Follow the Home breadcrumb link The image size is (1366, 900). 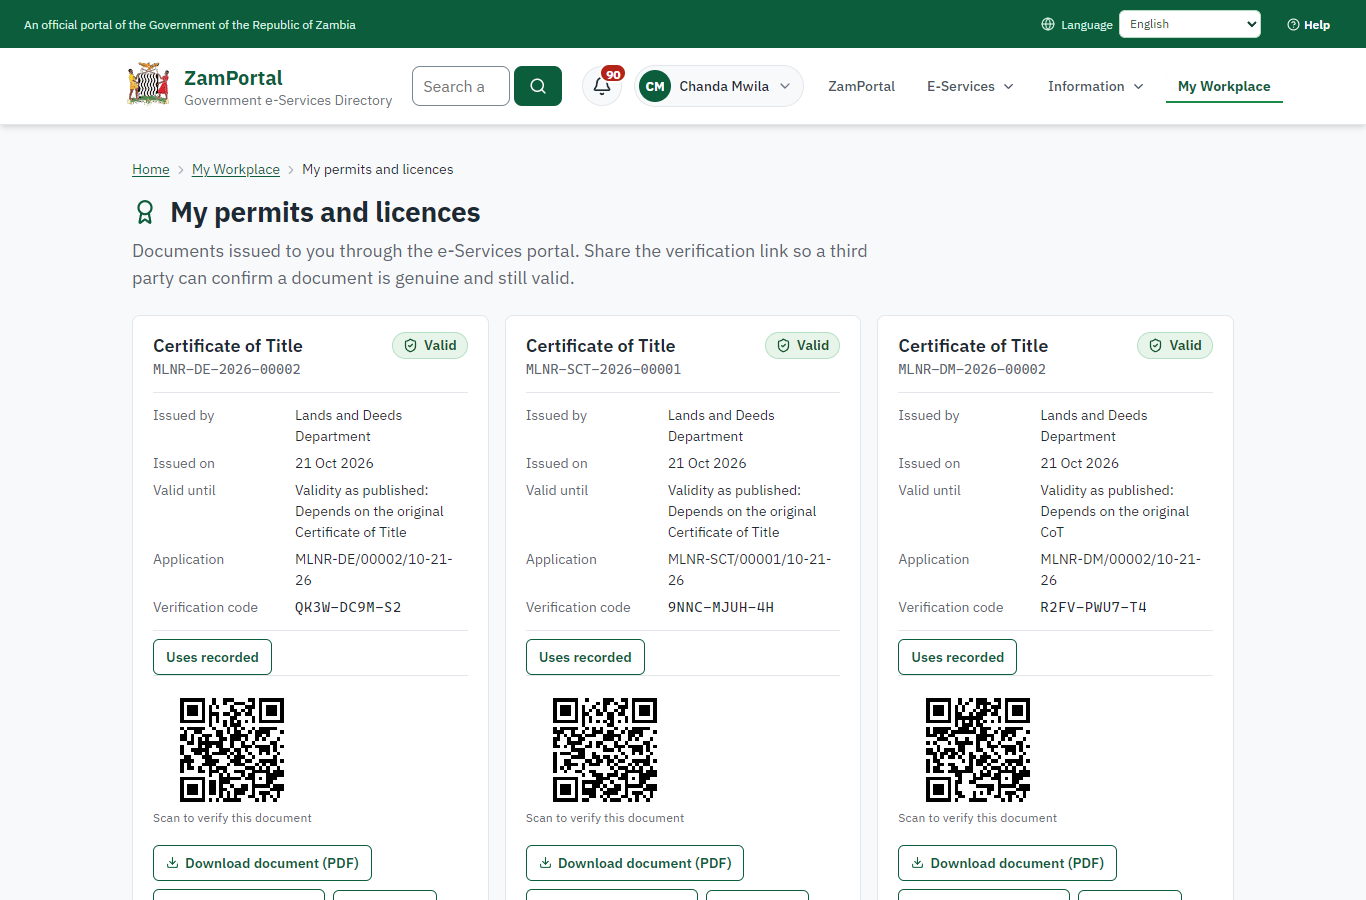pyautogui.click(x=151, y=169)
